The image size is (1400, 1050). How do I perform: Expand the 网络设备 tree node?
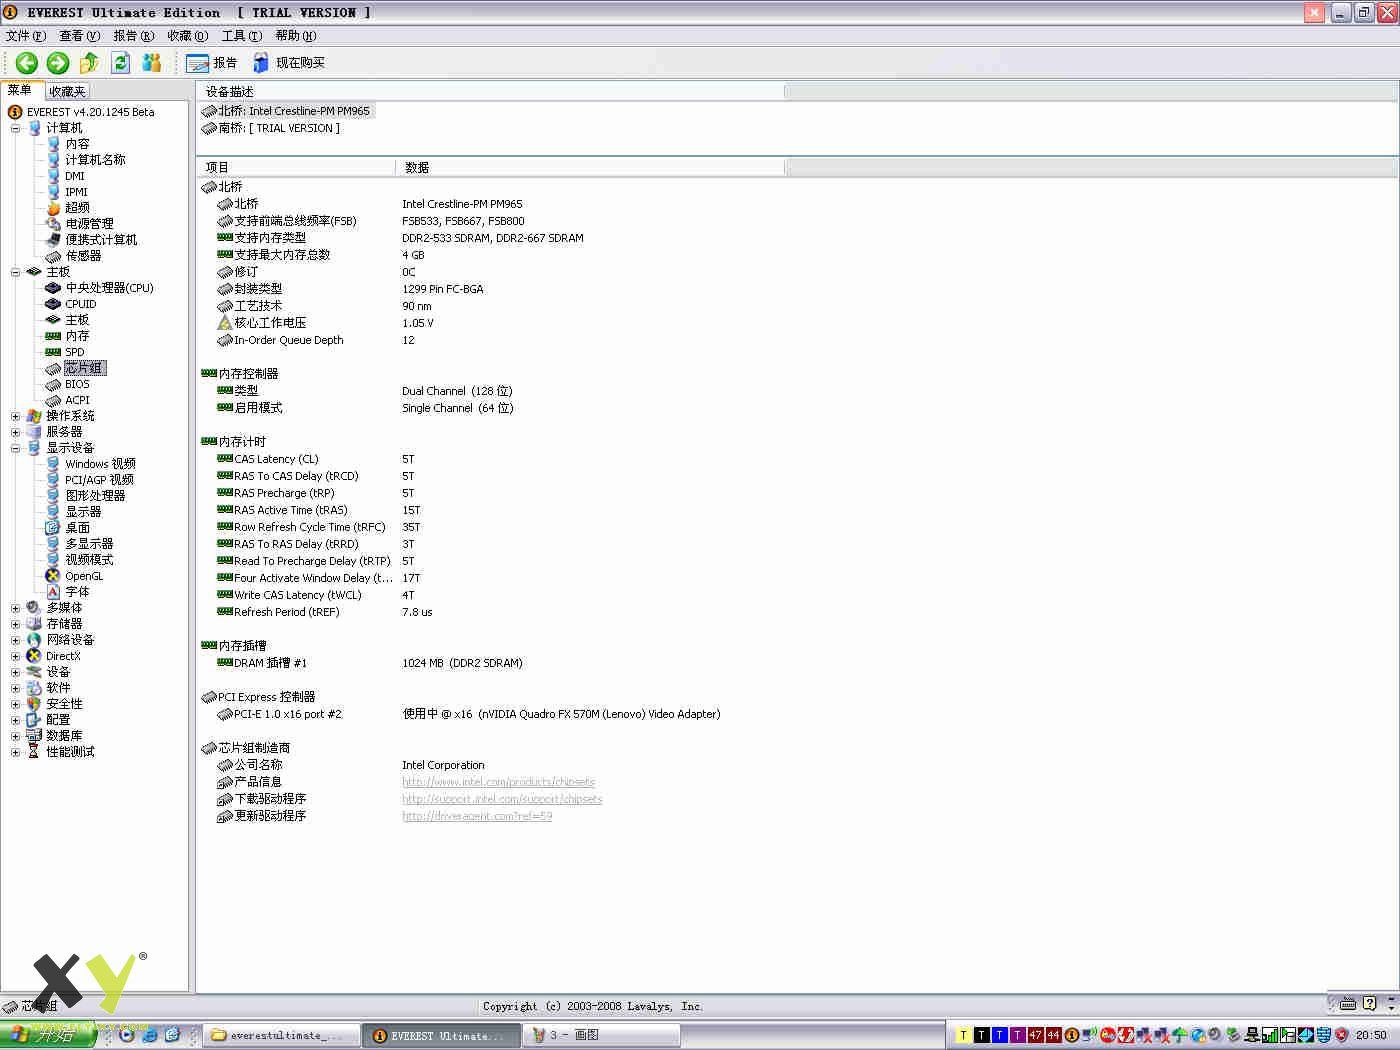pyautogui.click(x=15, y=640)
